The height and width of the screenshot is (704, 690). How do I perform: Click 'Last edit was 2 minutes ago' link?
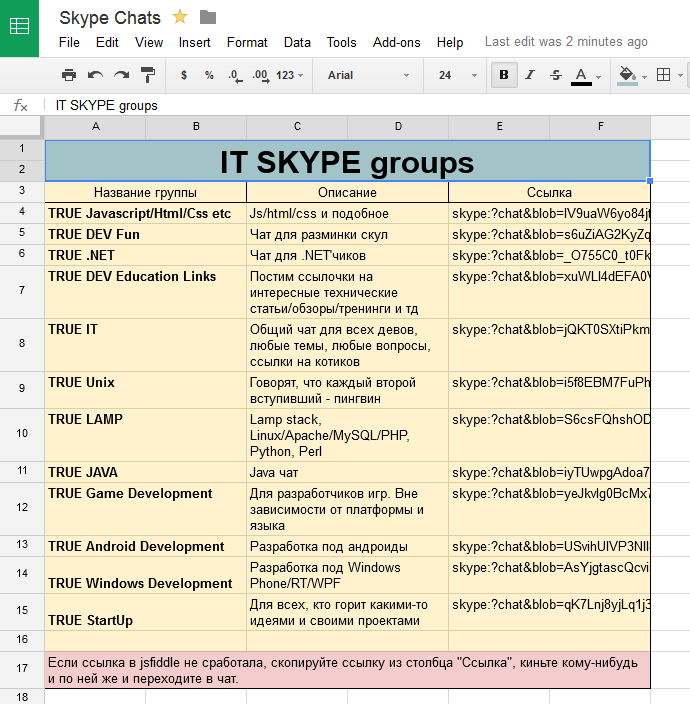tap(566, 42)
